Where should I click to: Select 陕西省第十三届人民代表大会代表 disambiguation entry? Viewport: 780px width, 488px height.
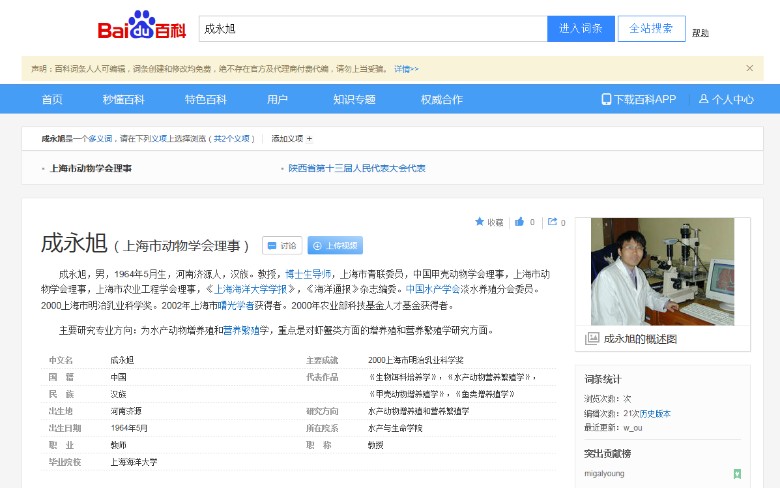tap(357, 168)
